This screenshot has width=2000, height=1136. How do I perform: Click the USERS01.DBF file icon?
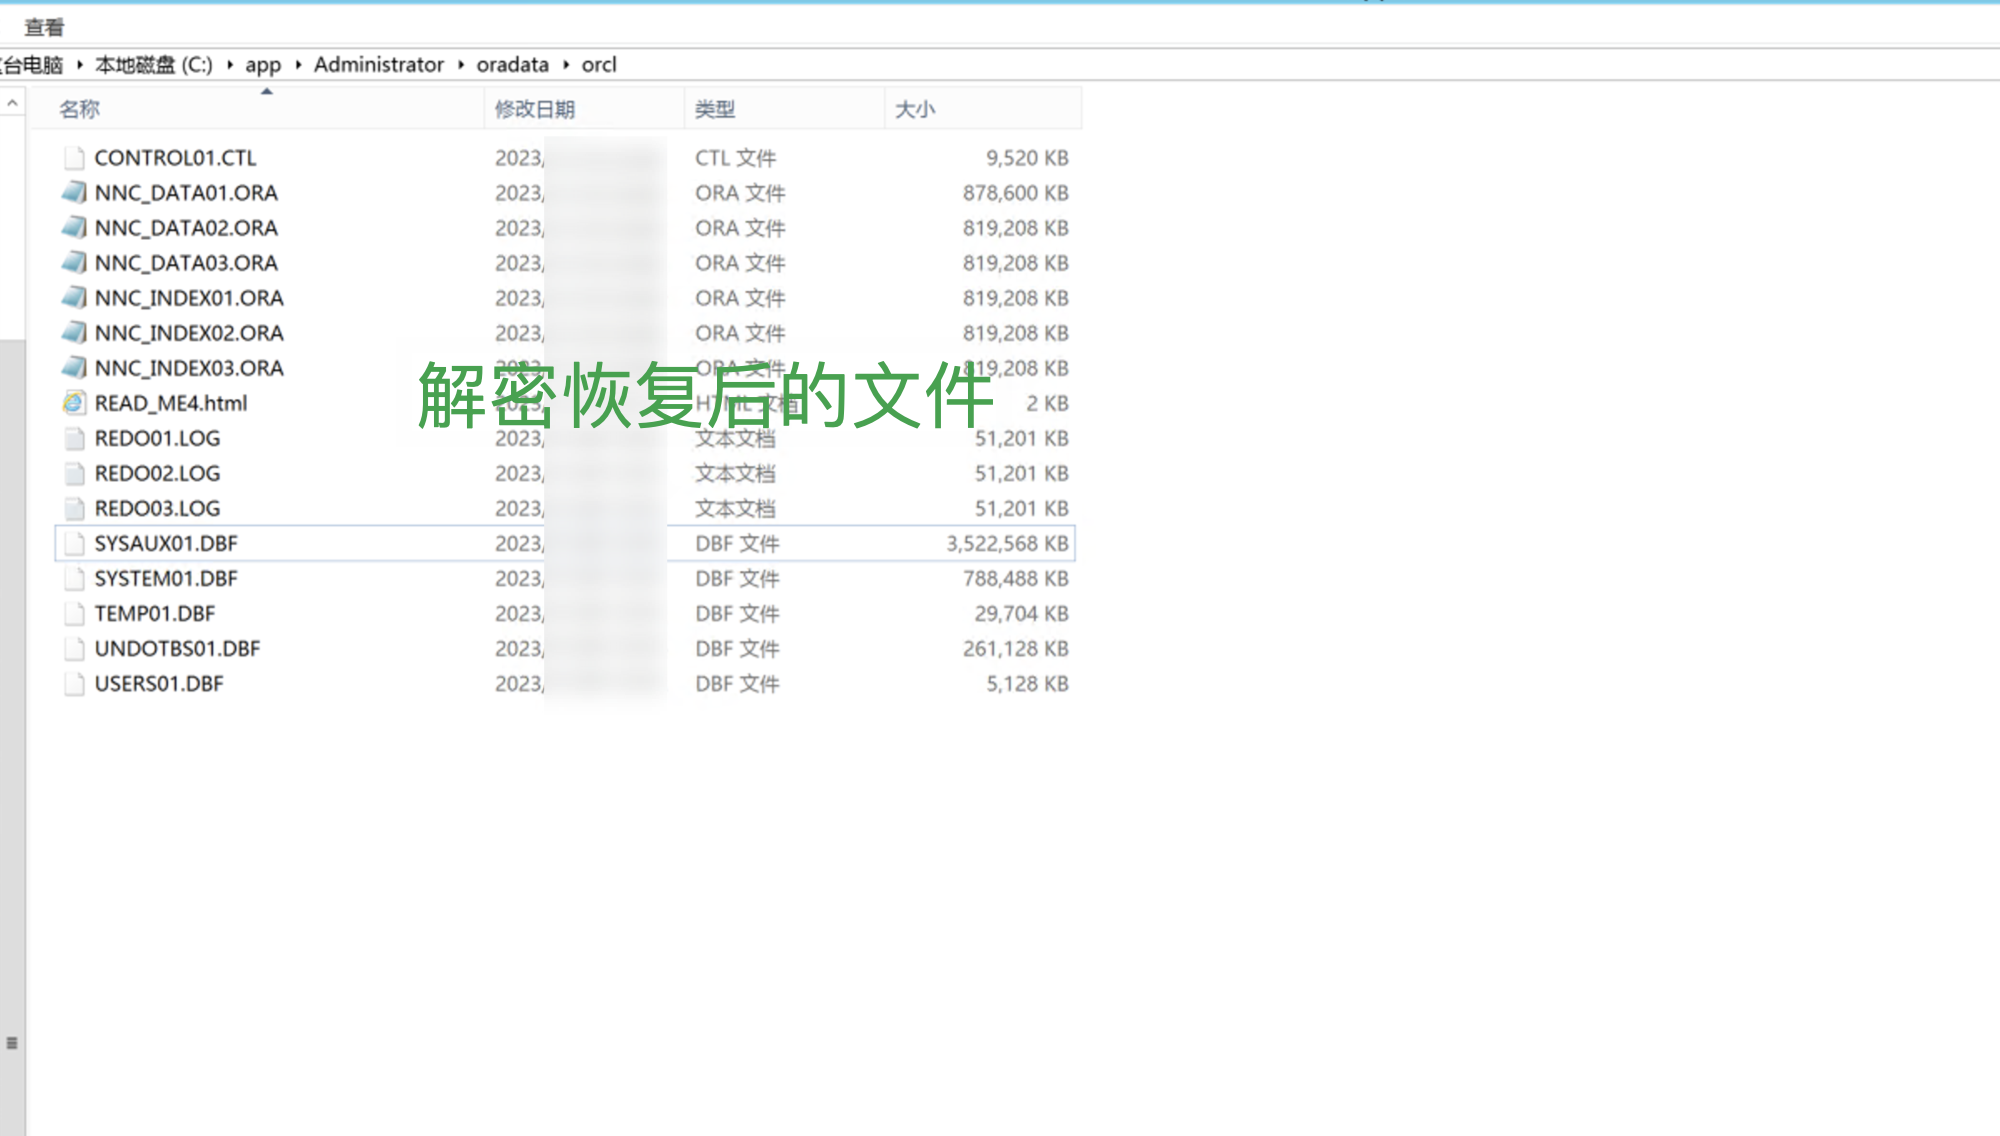[74, 684]
